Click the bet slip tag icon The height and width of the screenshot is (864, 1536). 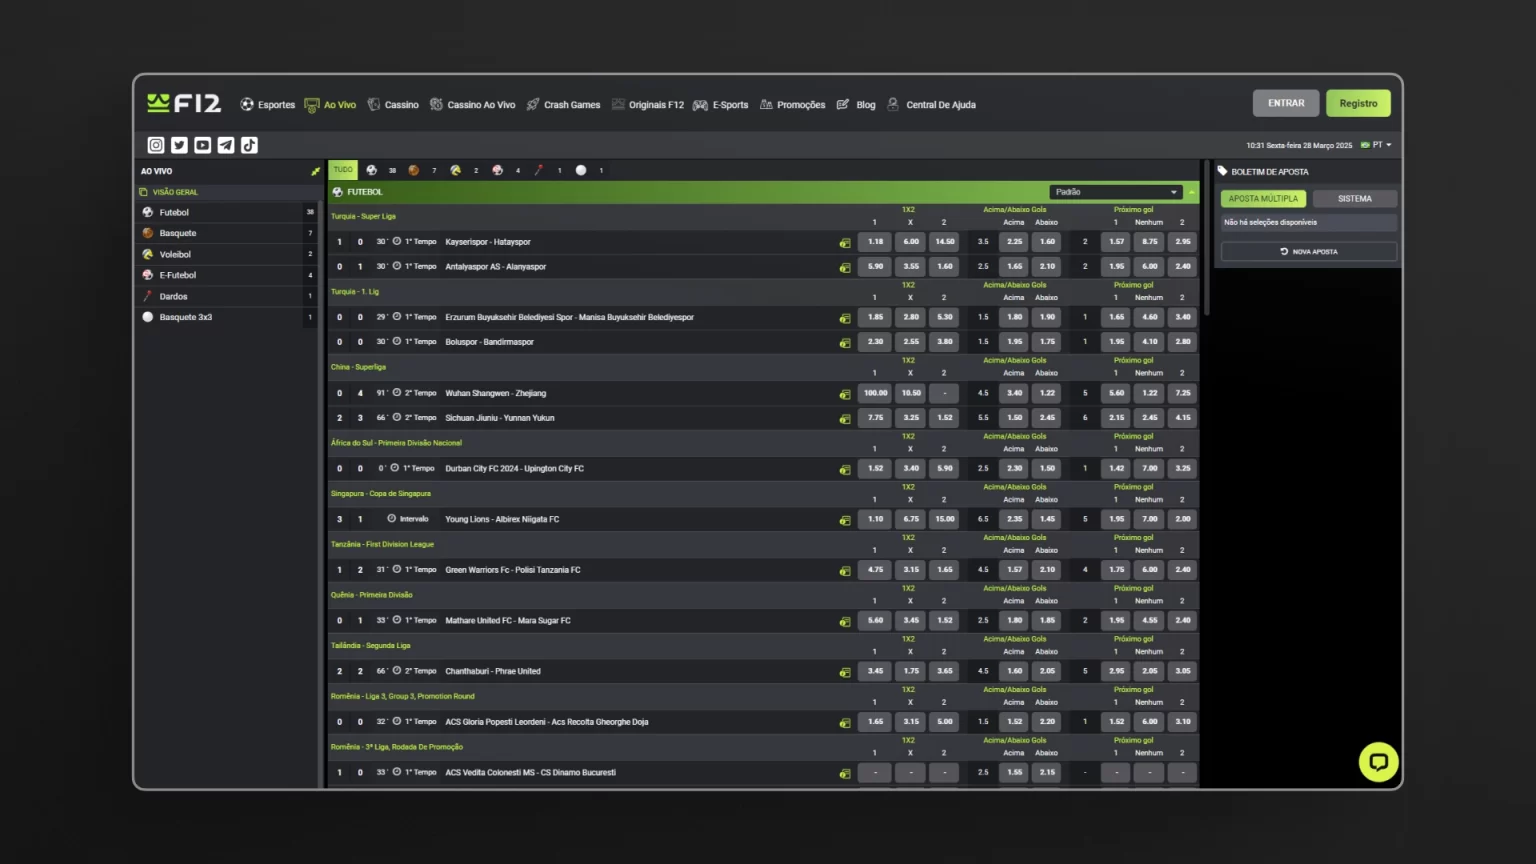pyautogui.click(x=1222, y=171)
